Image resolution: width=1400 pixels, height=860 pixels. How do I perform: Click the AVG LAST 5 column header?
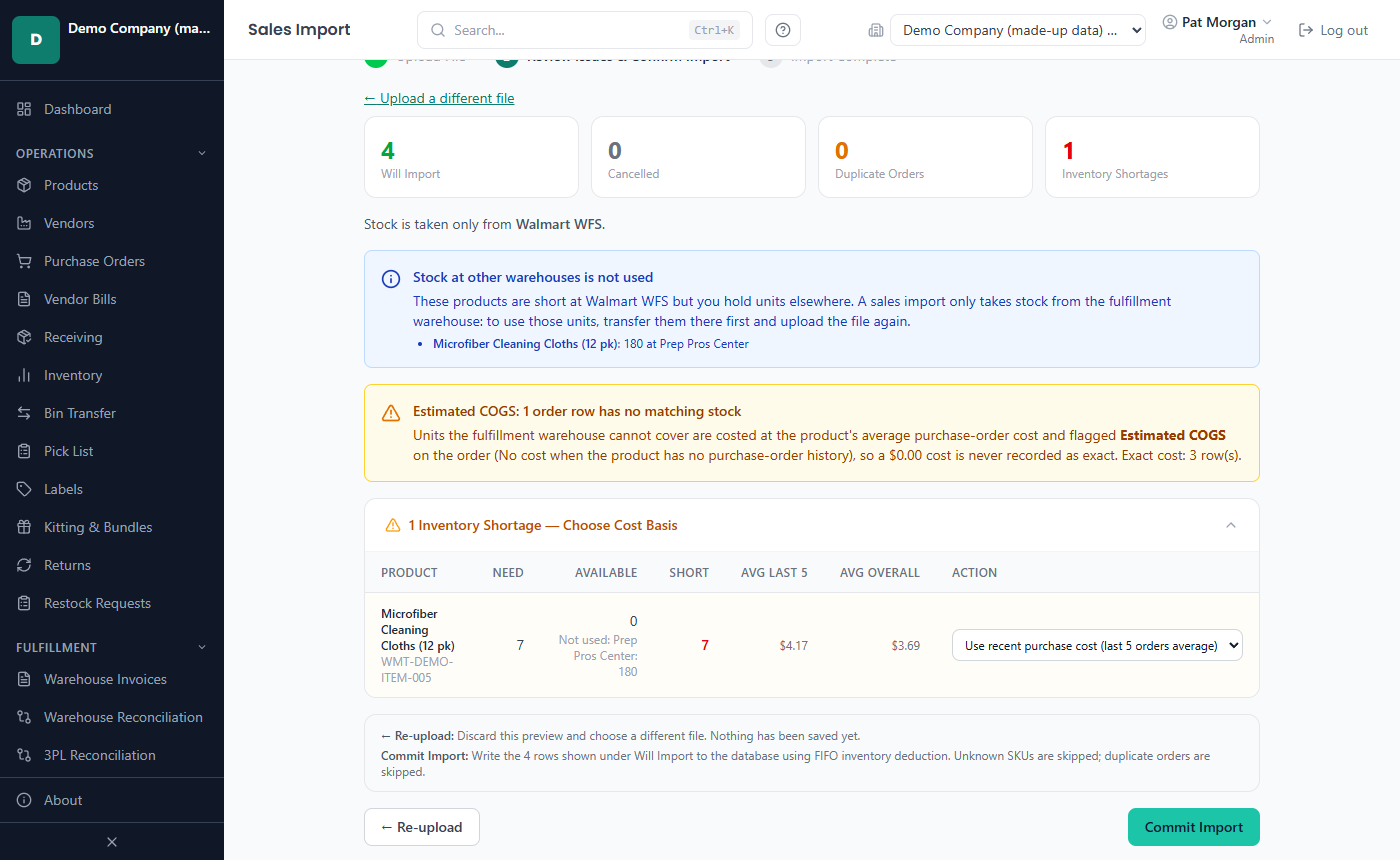[774, 573]
